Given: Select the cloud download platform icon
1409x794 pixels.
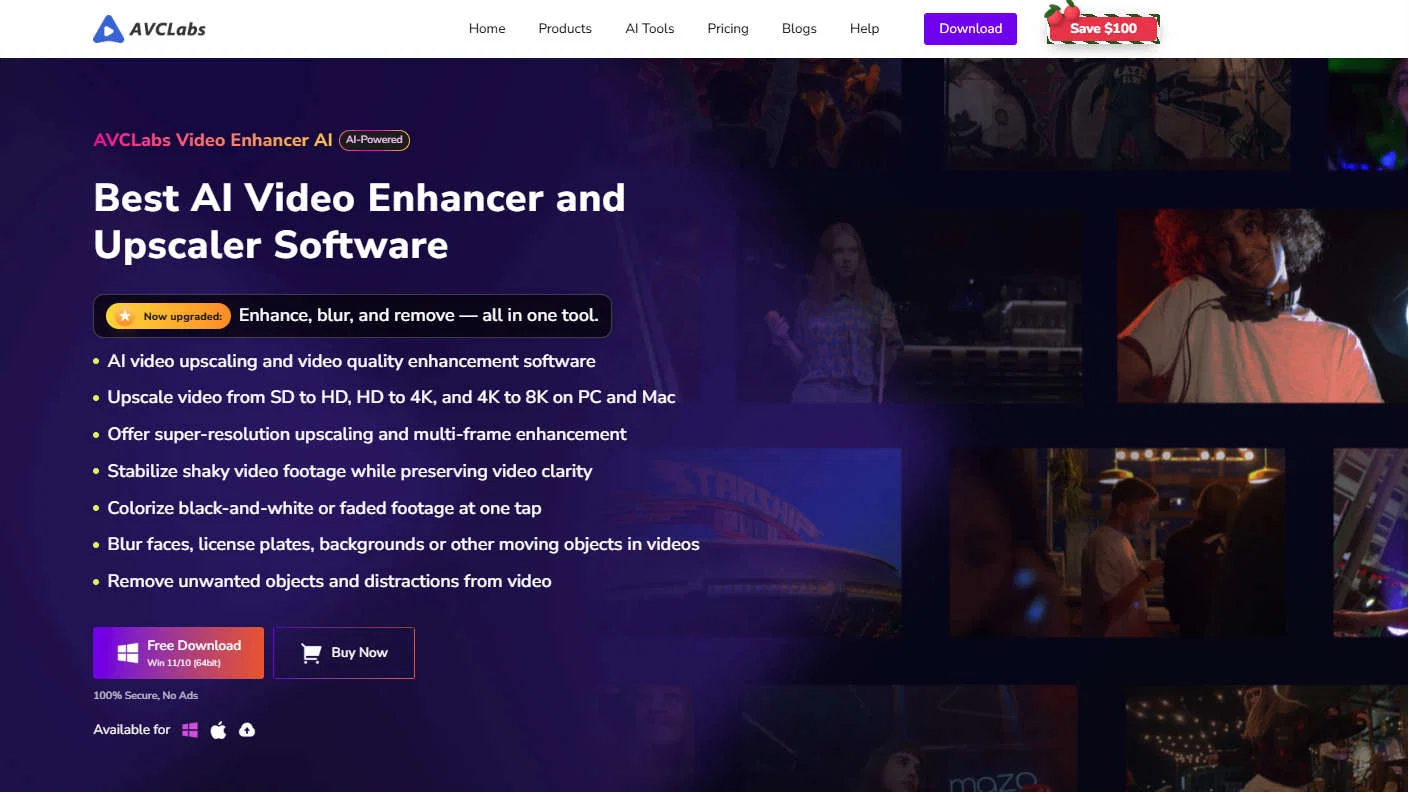Looking at the screenshot, I should pyautogui.click(x=247, y=730).
